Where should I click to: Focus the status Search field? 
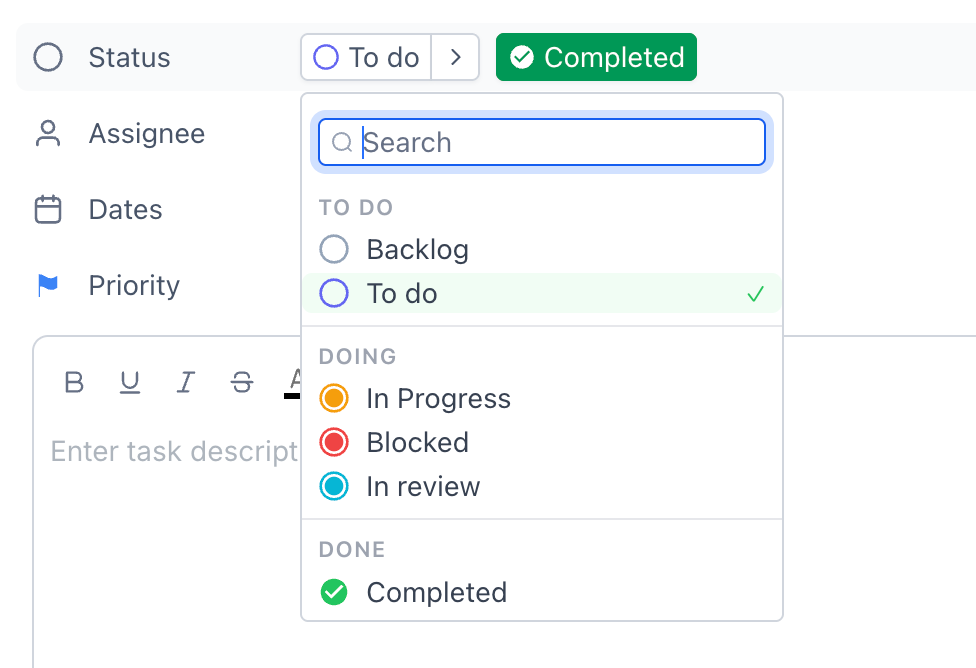pyautogui.click(x=542, y=143)
